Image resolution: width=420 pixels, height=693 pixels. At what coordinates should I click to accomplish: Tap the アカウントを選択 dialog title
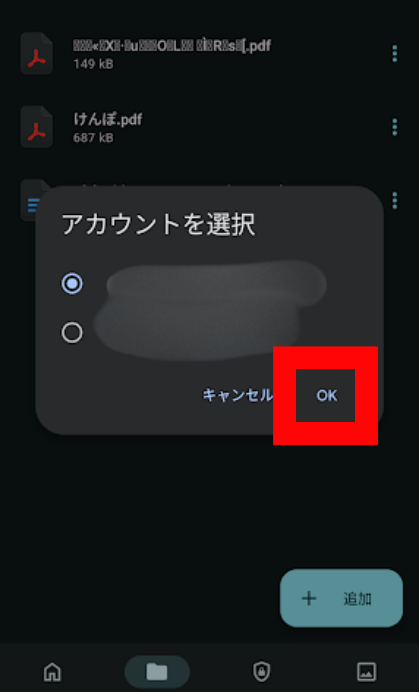158,225
